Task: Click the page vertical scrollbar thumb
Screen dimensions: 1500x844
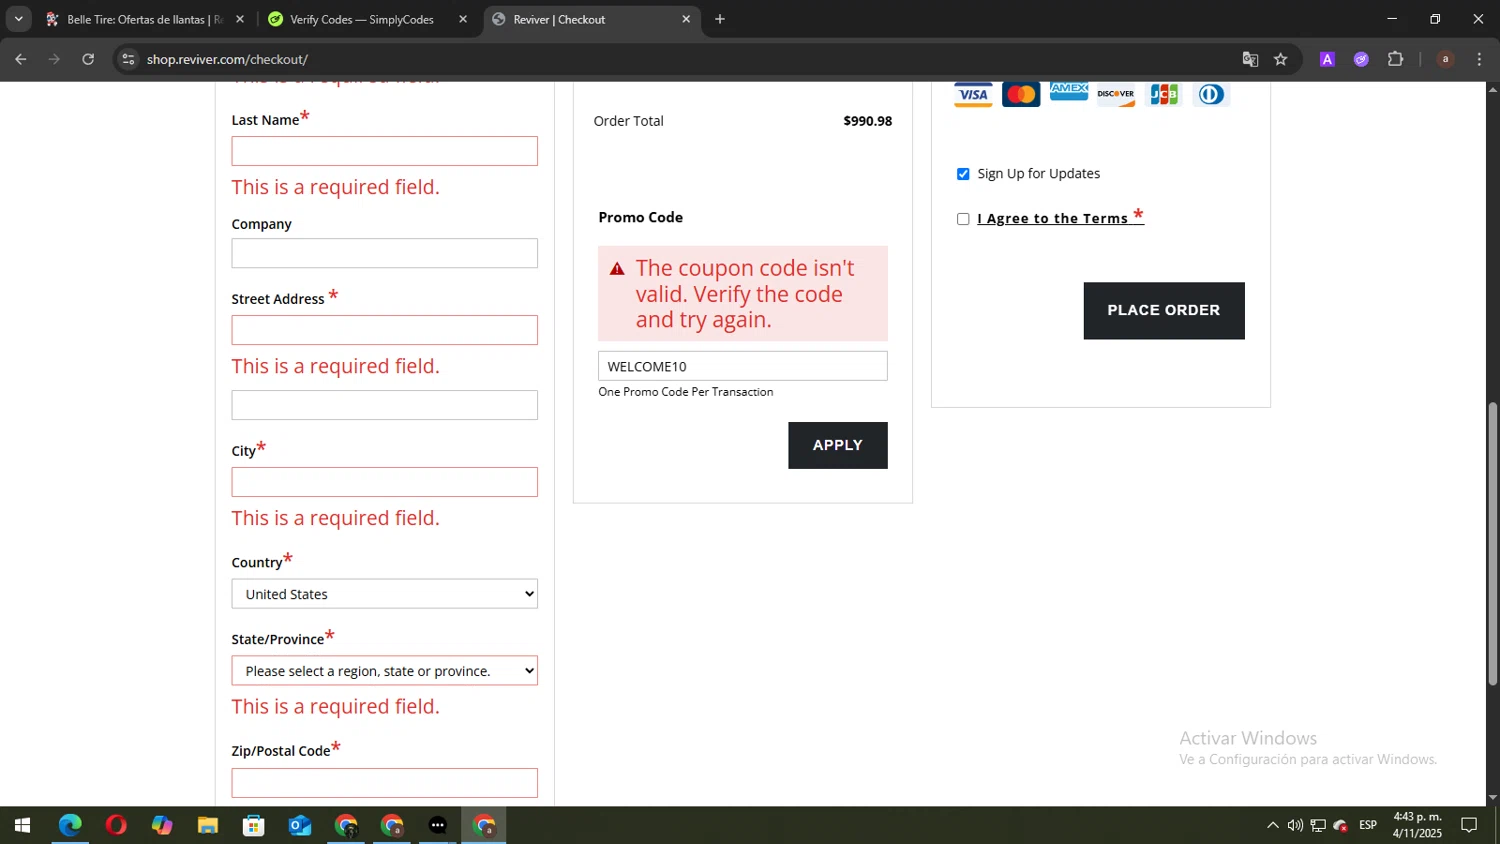Action: [1492, 543]
